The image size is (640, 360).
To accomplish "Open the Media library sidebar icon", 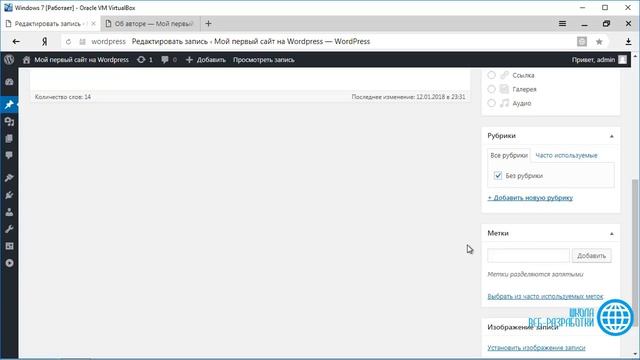I will click(9, 122).
